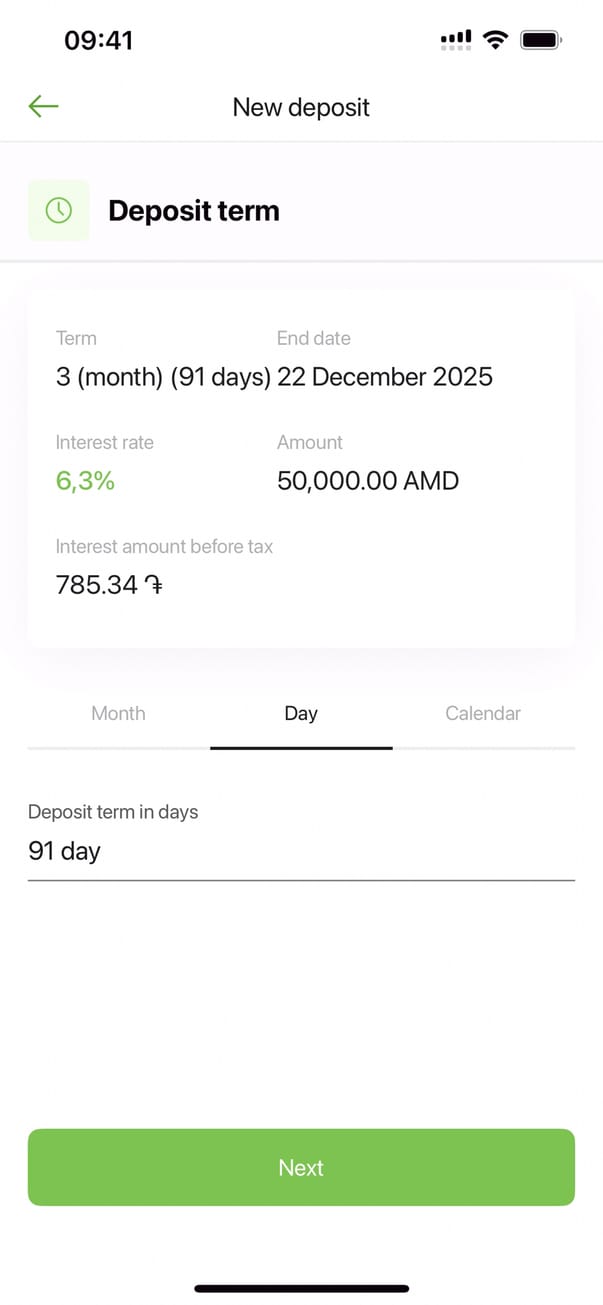Tap the 6,3% interest rate value

click(85, 481)
